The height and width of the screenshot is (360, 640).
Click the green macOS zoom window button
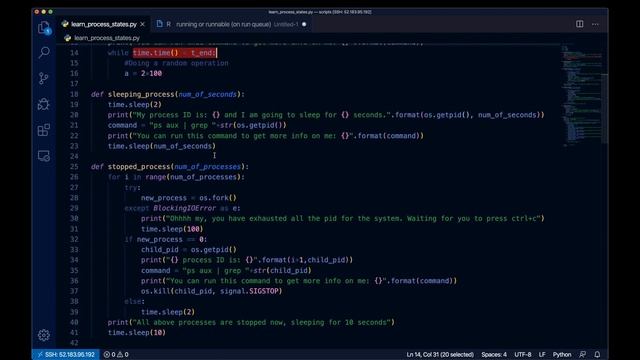(x=51, y=12)
